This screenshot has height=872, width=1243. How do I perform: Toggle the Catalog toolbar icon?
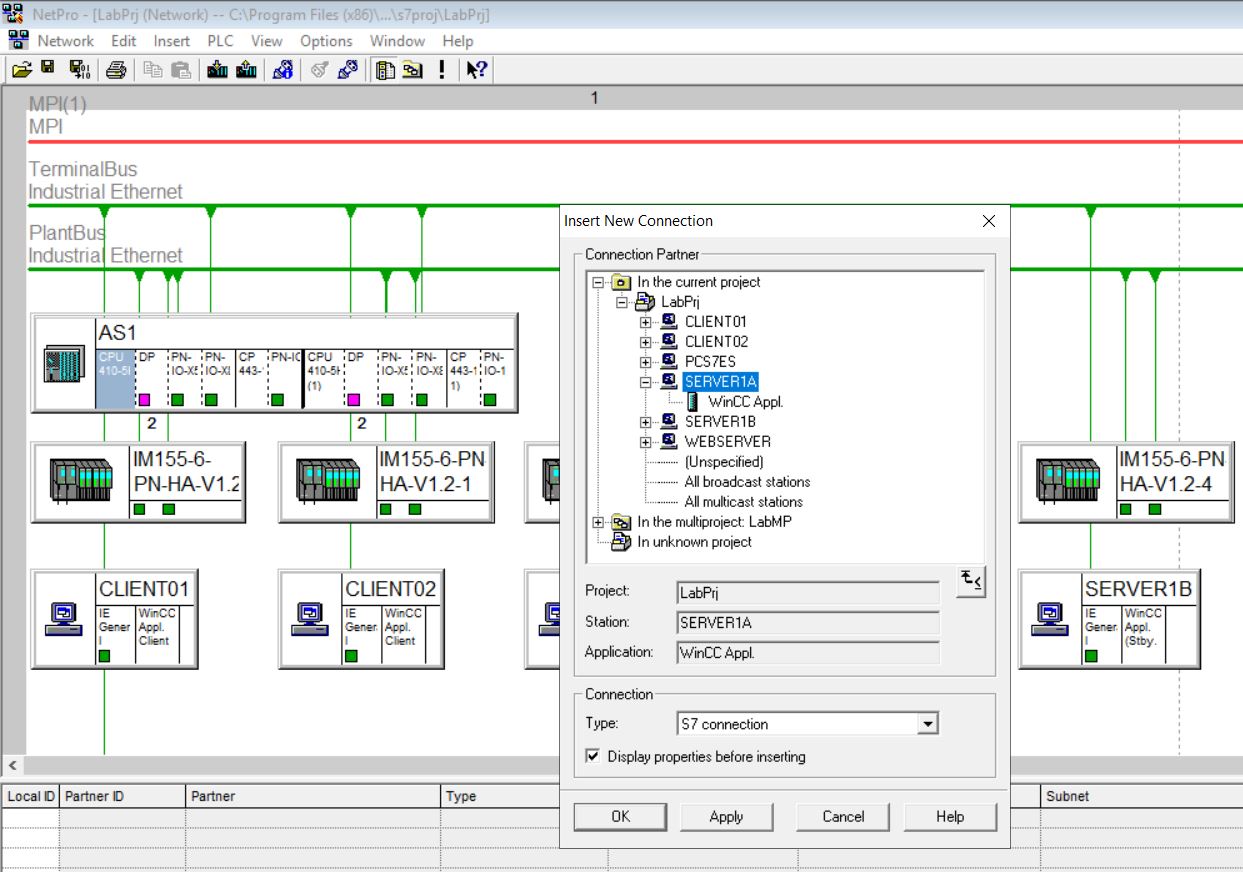[385, 69]
